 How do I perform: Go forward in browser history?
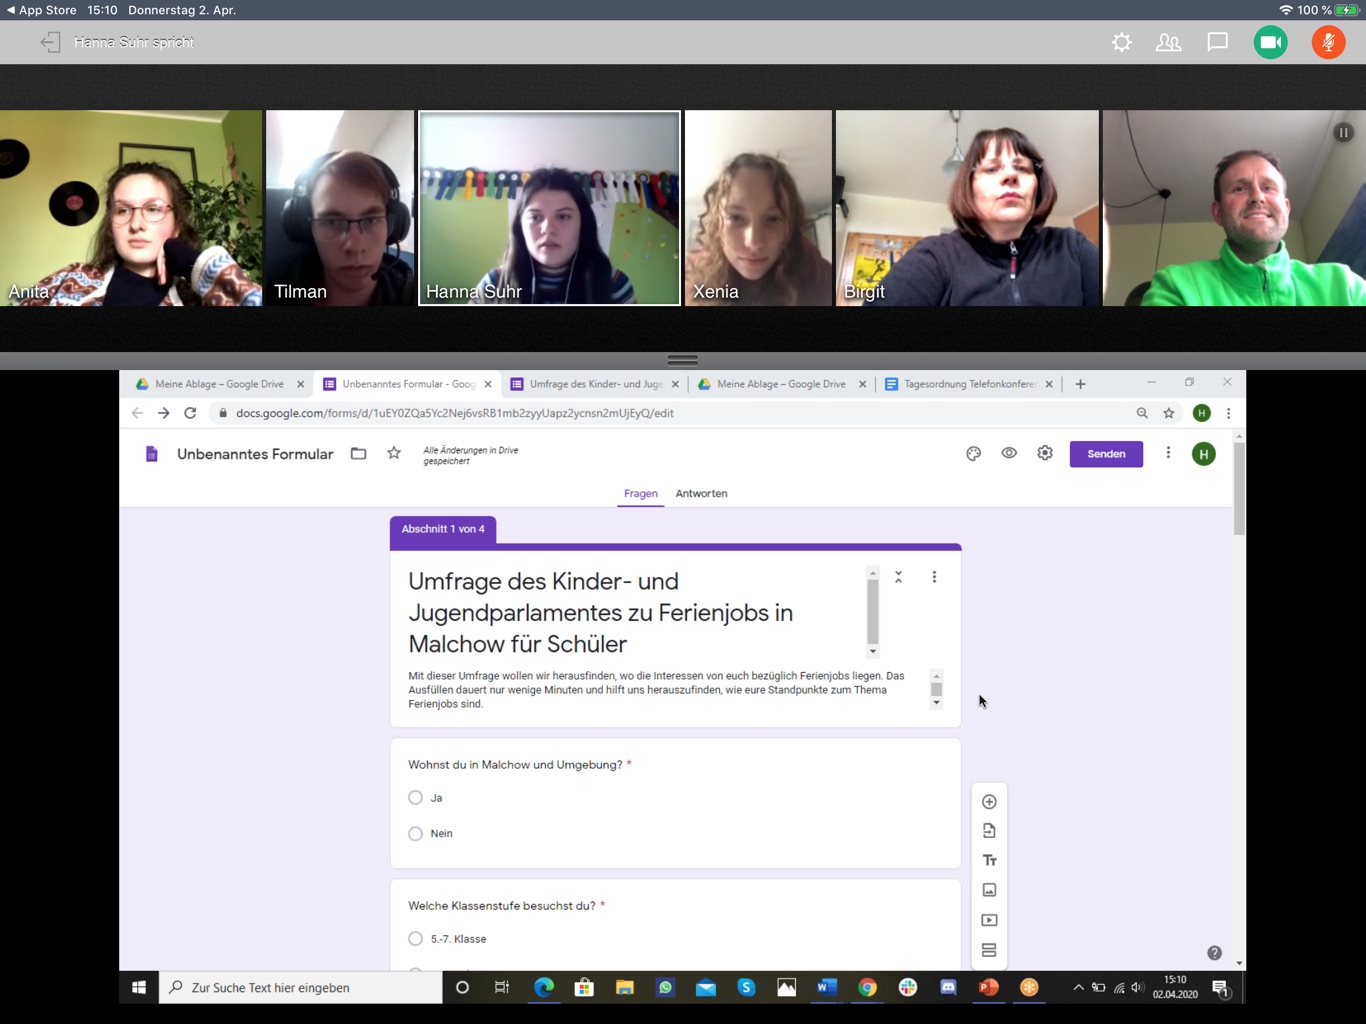tap(163, 413)
